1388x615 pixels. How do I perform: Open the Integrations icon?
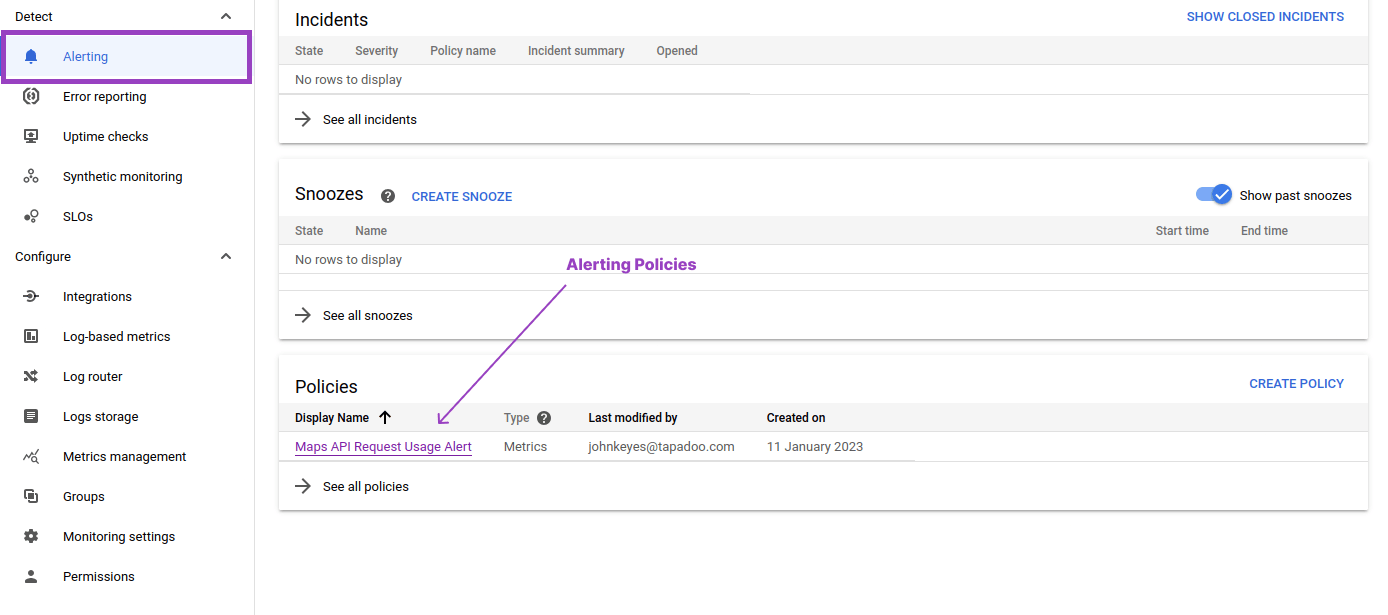coord(31,297)
